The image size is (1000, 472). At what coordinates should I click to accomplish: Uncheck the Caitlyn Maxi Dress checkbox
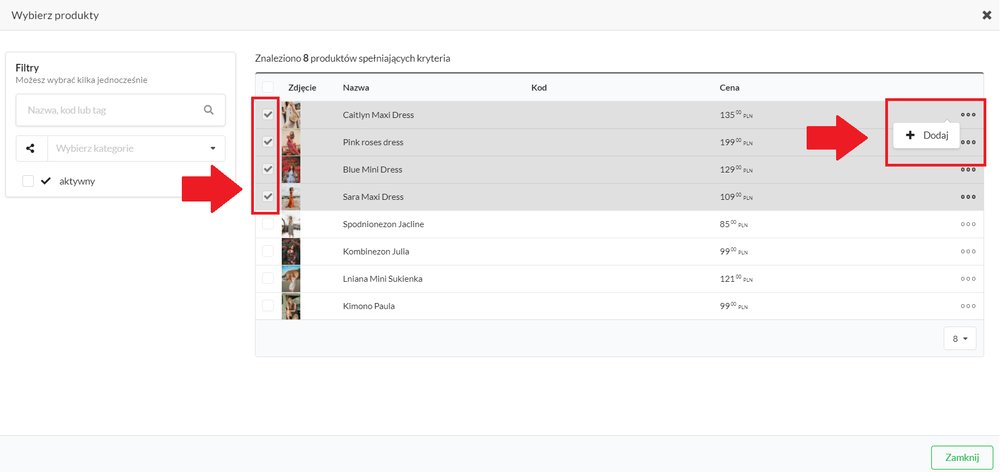pyautogui.click(x=268, y=115)
